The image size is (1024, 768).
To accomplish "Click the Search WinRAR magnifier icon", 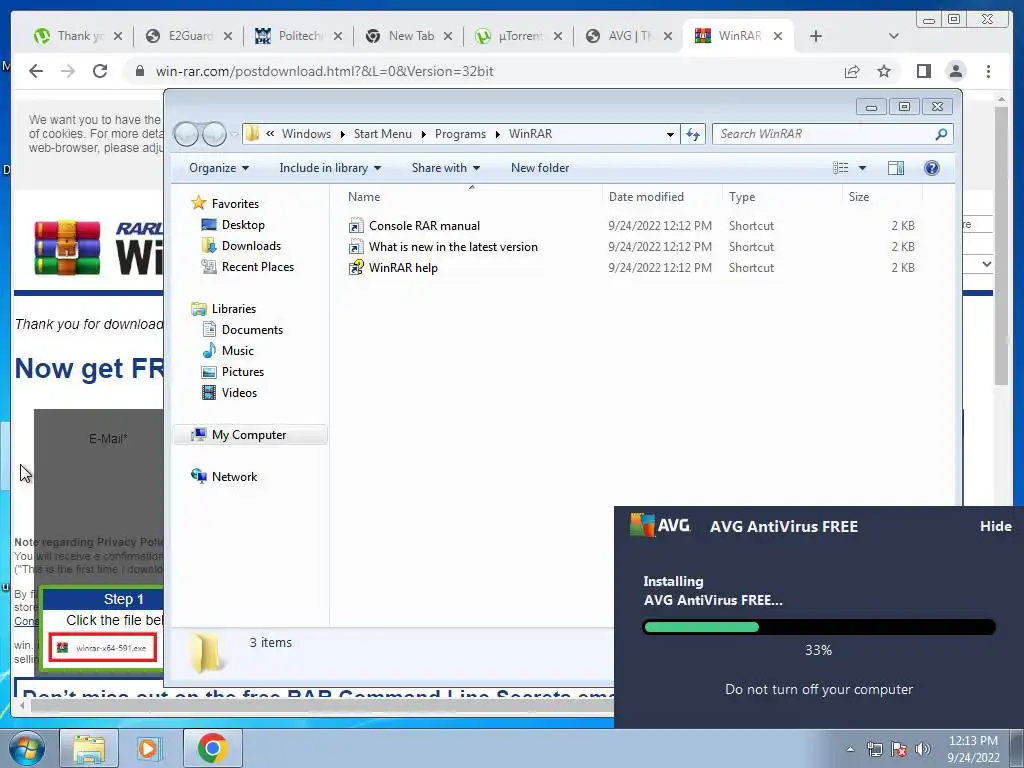I will (941, 134).
